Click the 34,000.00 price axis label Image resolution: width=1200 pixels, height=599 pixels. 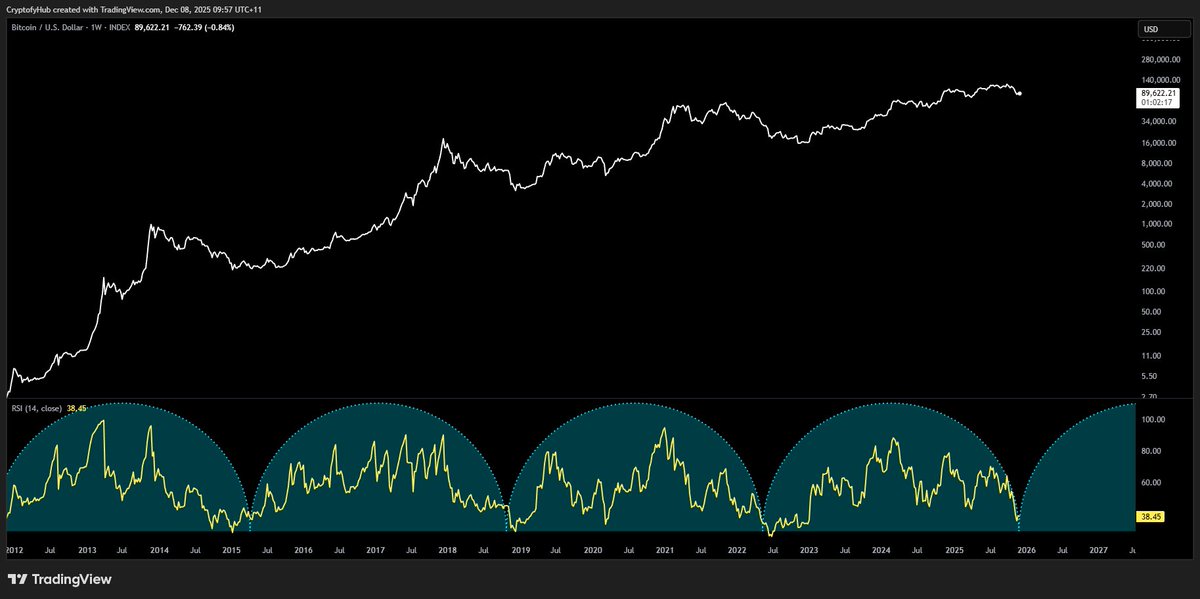[x=1158, y=121]
